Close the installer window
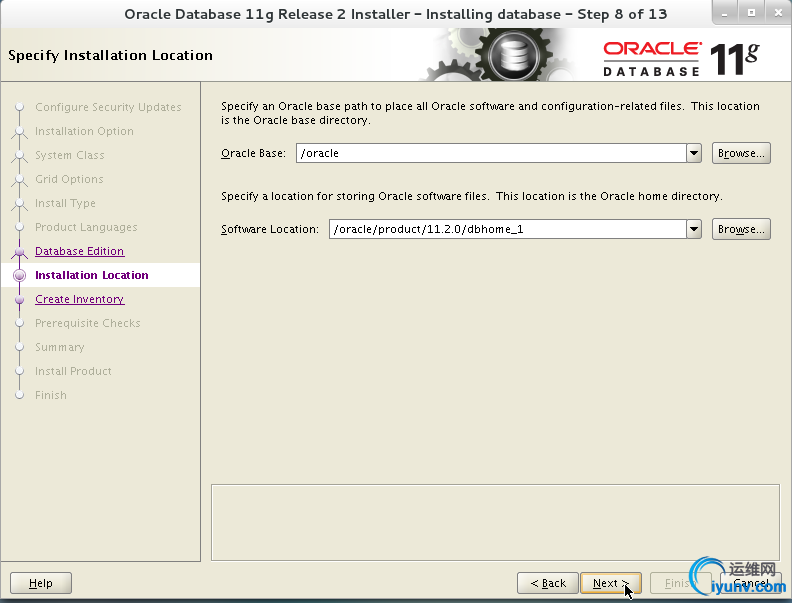This screenshot has height=603, width=792. point(778,13)
